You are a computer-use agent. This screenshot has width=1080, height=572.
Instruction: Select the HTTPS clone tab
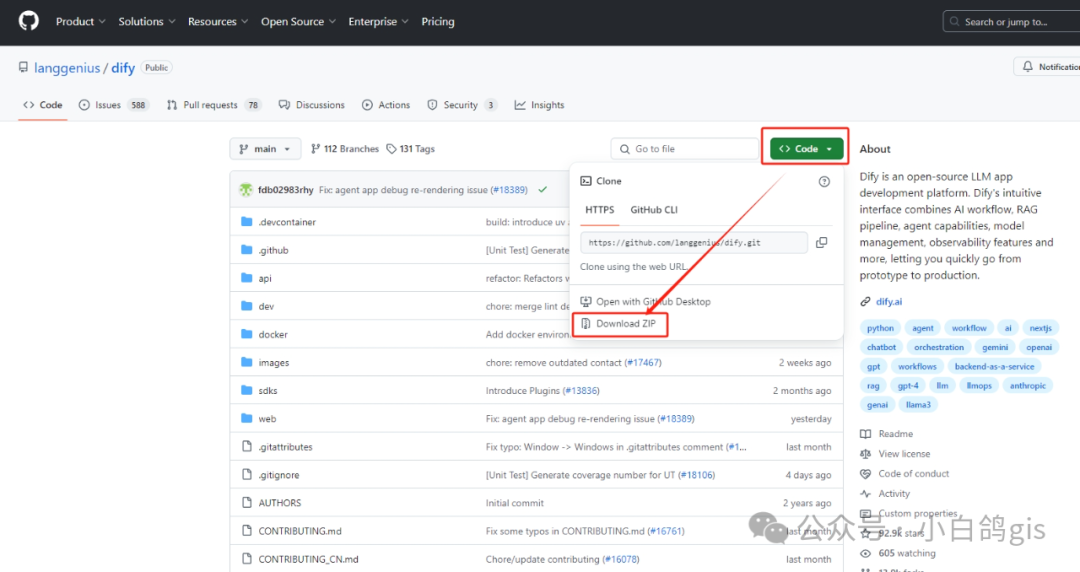[599, 210]
